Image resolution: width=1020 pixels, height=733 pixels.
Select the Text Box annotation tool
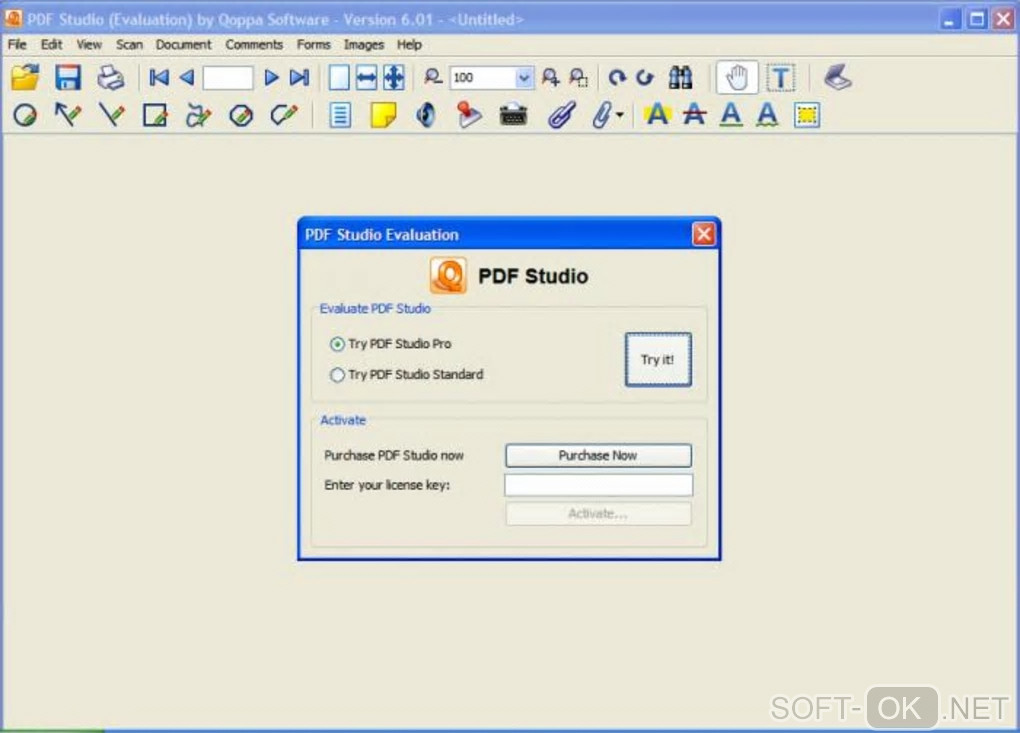(x=340, y=116)
